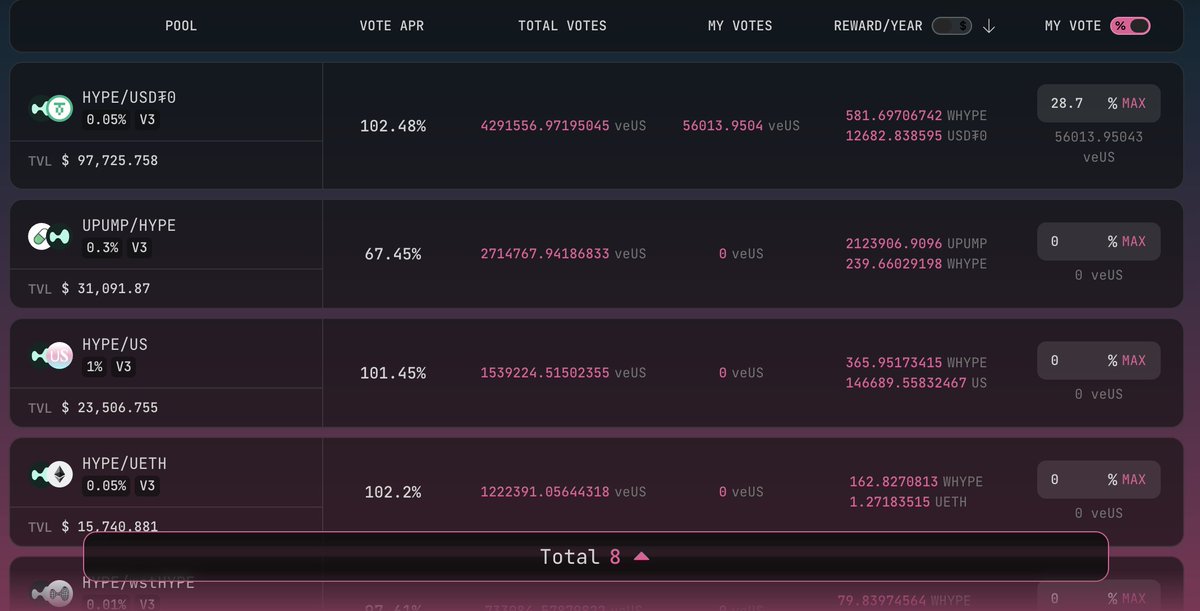This screenshot has width=1200, height=611.
Task: Select the HYPE/USD₮0 pool name
Action: (129, 97)
